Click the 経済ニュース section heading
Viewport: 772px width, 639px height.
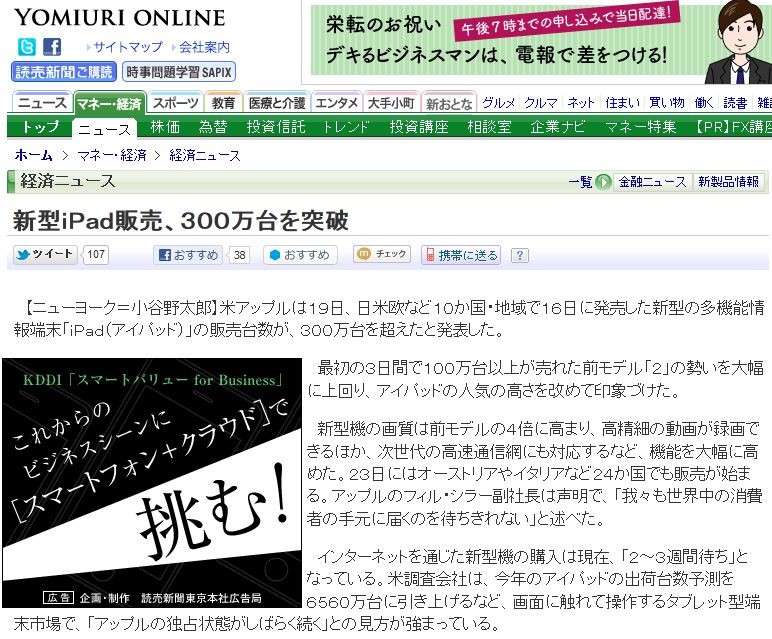pos(67,181)
